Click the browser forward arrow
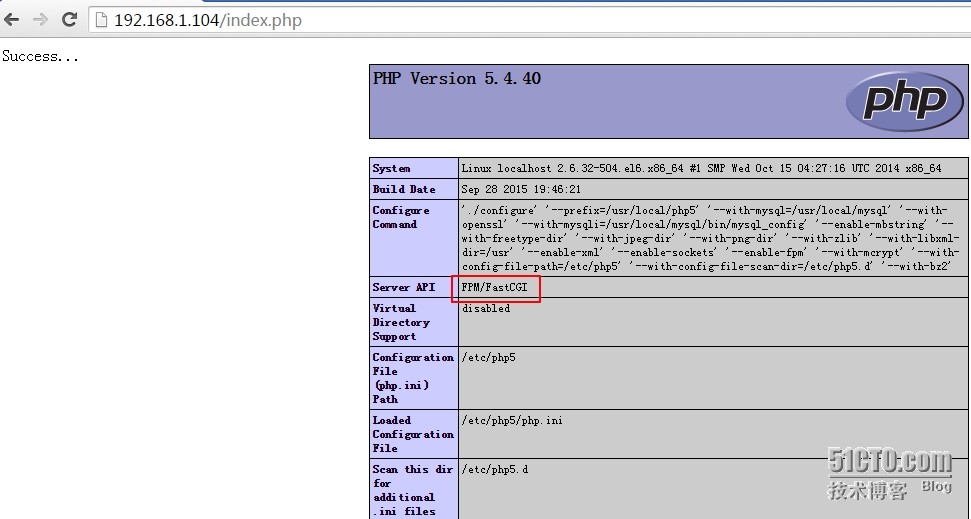The image size is (971, 519). point(40,20)
